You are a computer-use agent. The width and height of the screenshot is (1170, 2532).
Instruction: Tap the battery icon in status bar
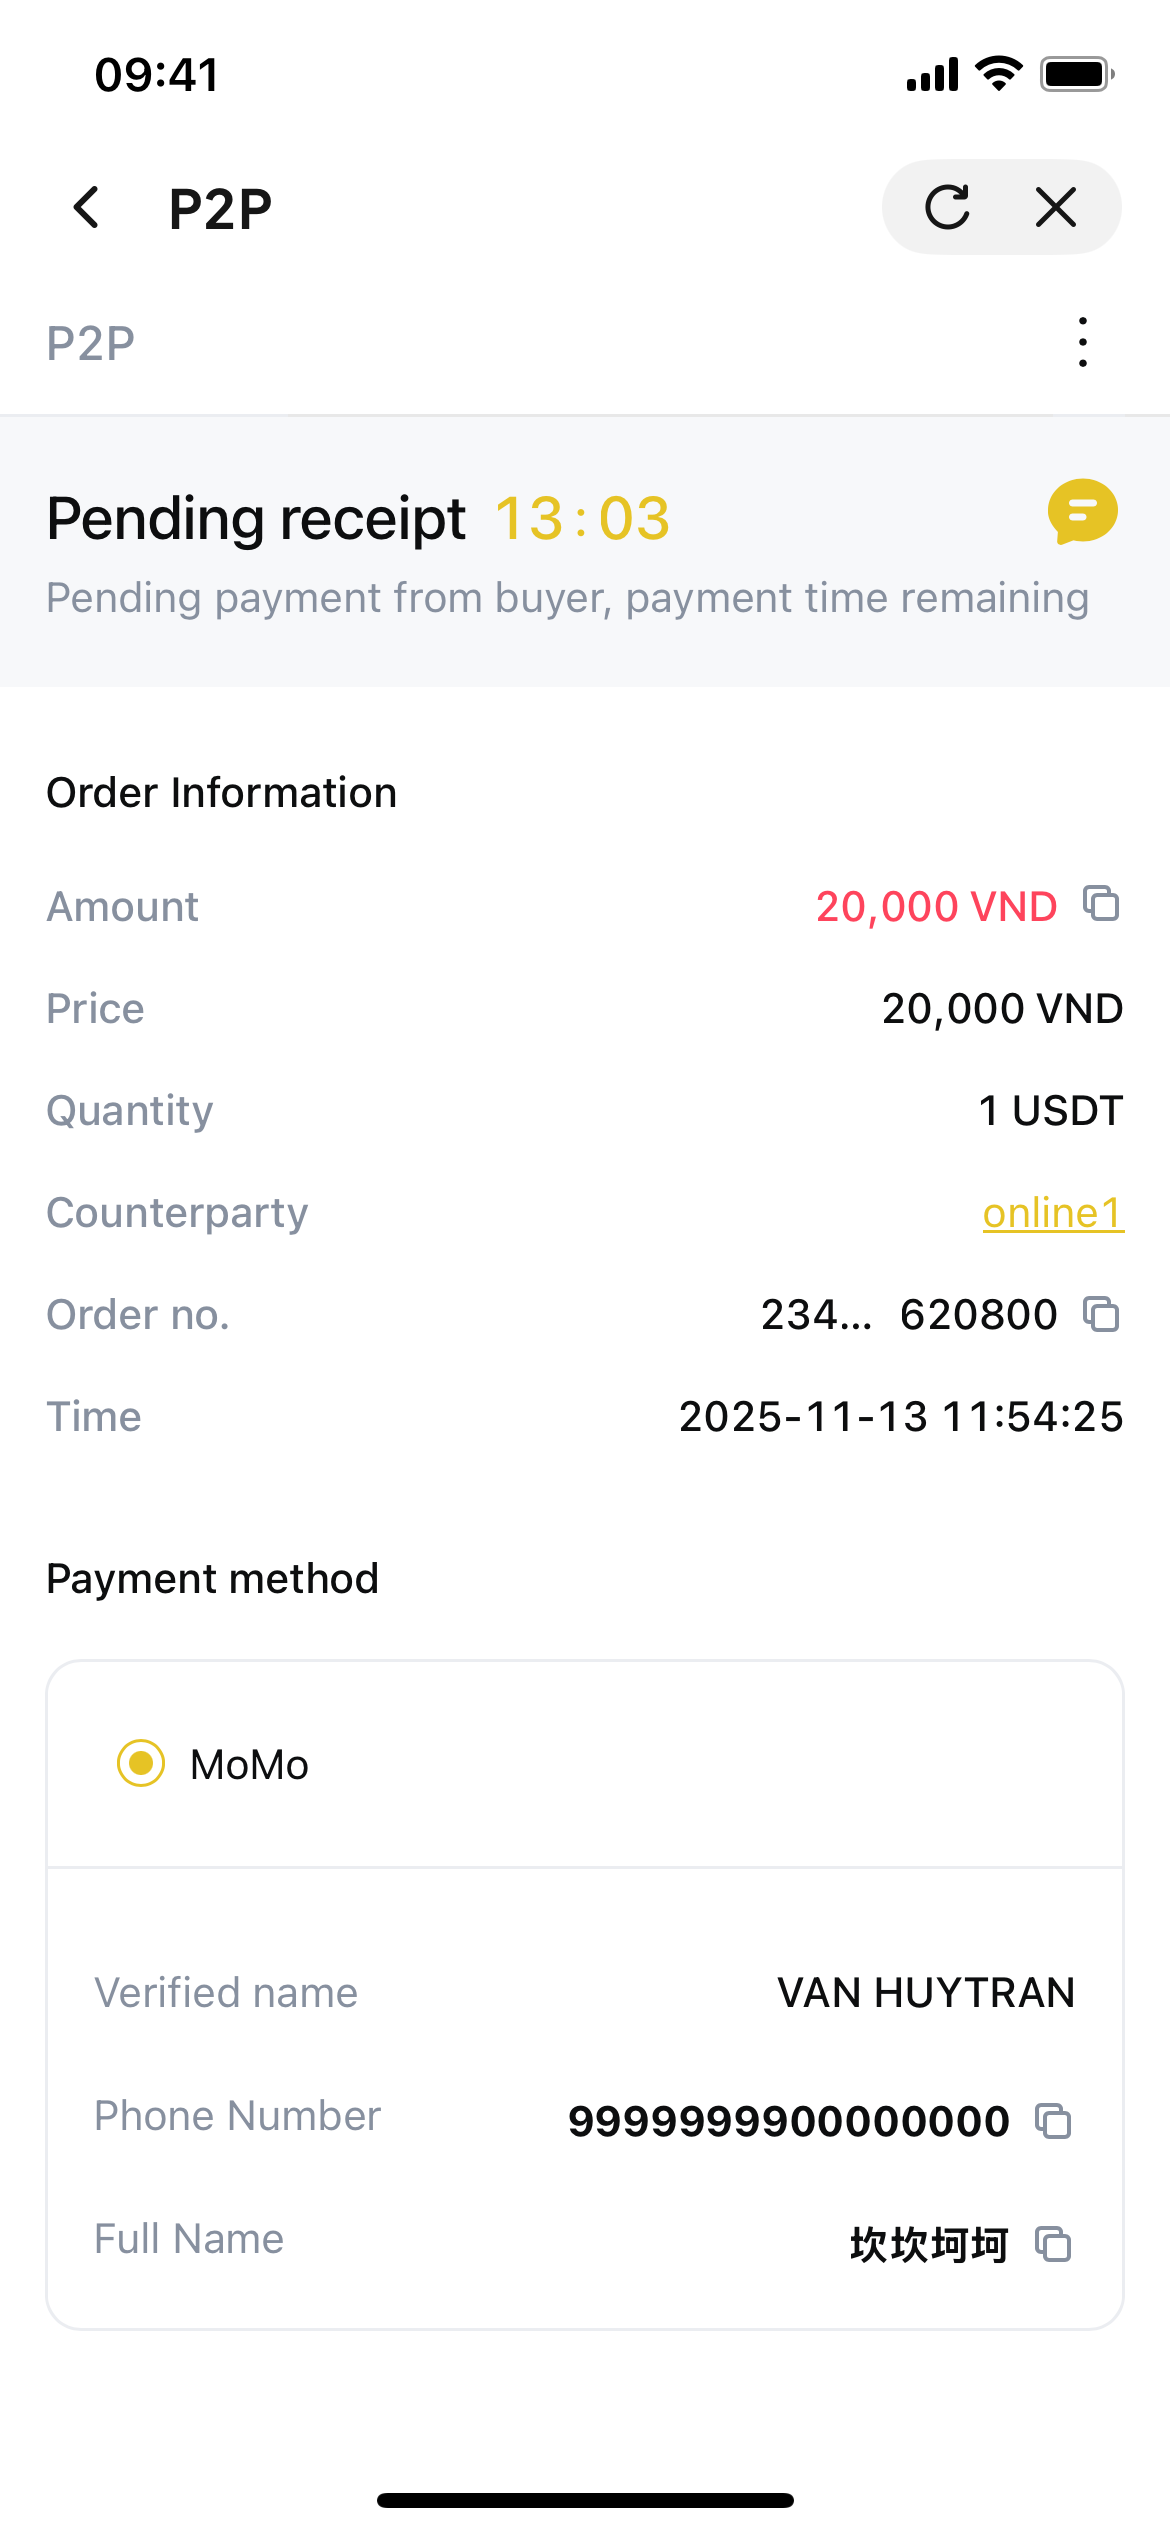click(x=1076, y=75)
